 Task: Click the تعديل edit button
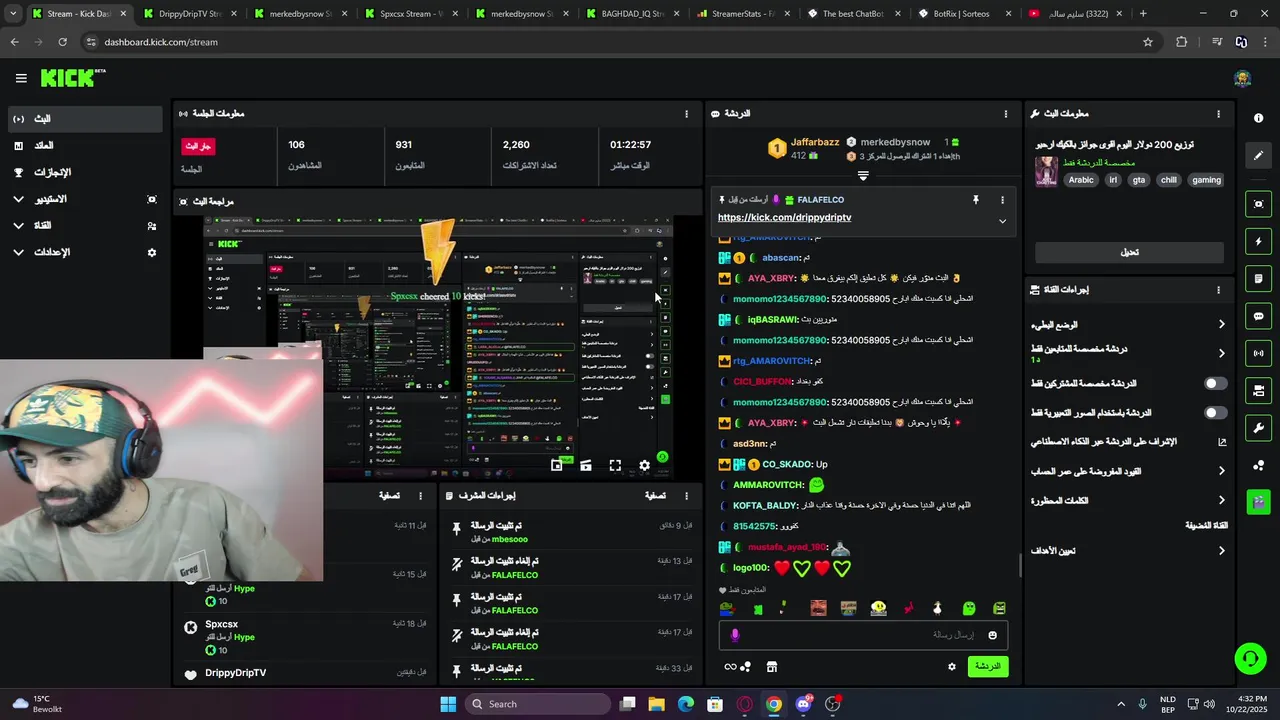(x=1129, y=253)
